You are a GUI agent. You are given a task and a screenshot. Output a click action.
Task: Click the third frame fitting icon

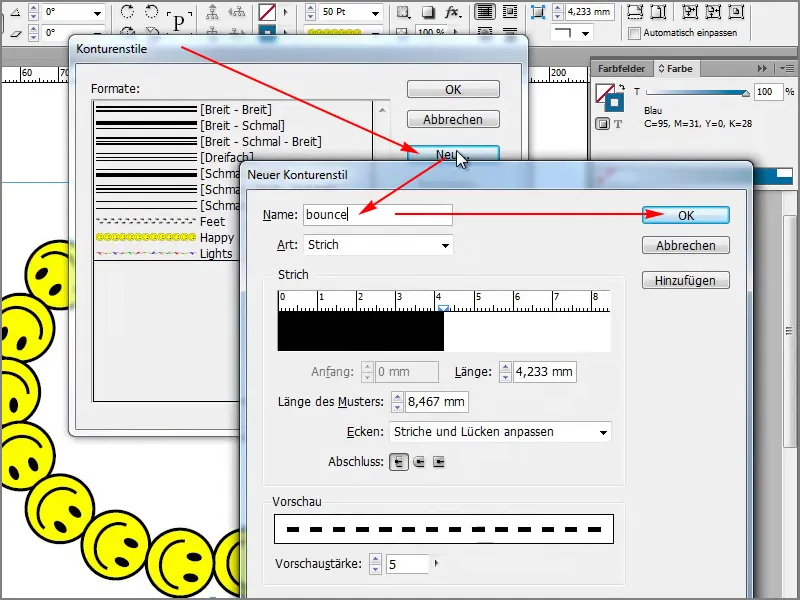pyautogui.click(x=689, y=11)
